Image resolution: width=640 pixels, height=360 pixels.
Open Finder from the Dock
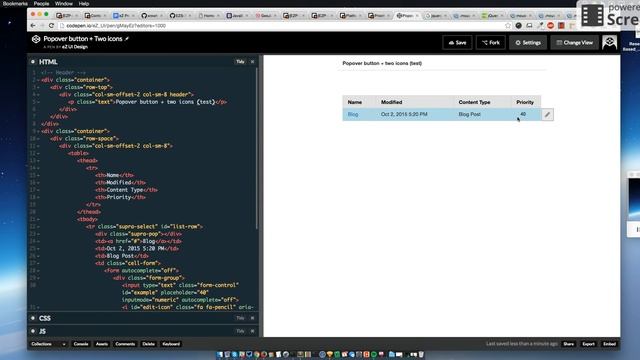[x=220, y=354]
